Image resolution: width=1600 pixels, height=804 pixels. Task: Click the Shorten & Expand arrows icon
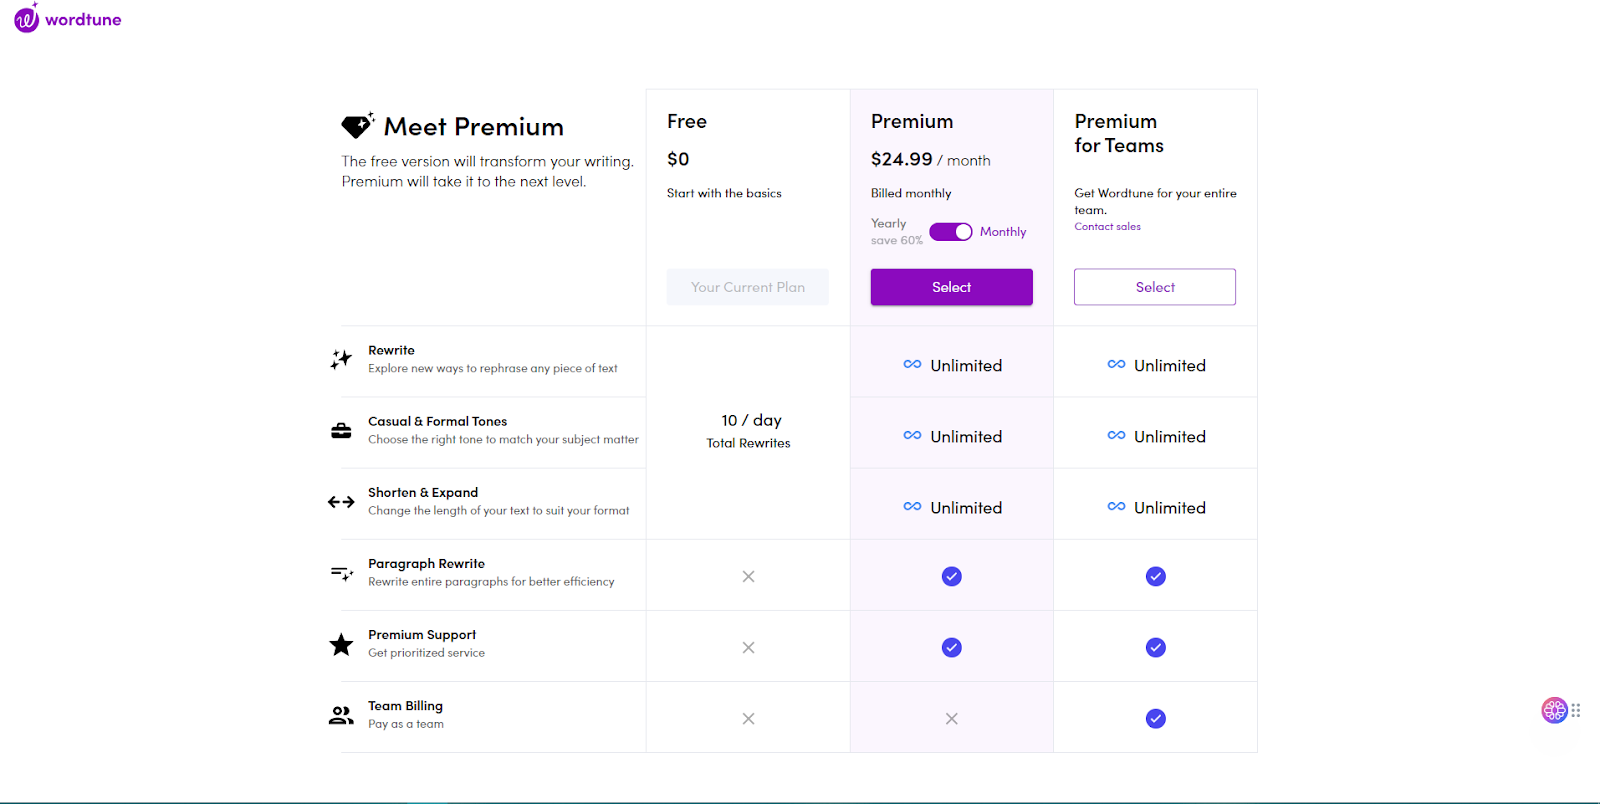341,502
